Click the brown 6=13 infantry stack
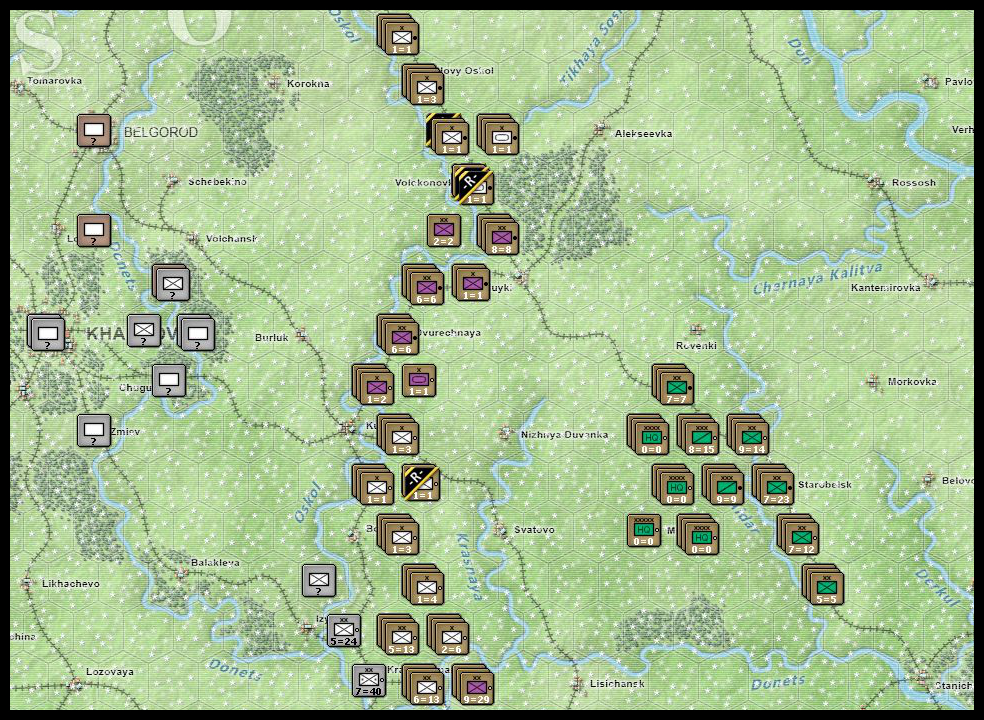Screen dimensions: 984x720 coord(423,685)
